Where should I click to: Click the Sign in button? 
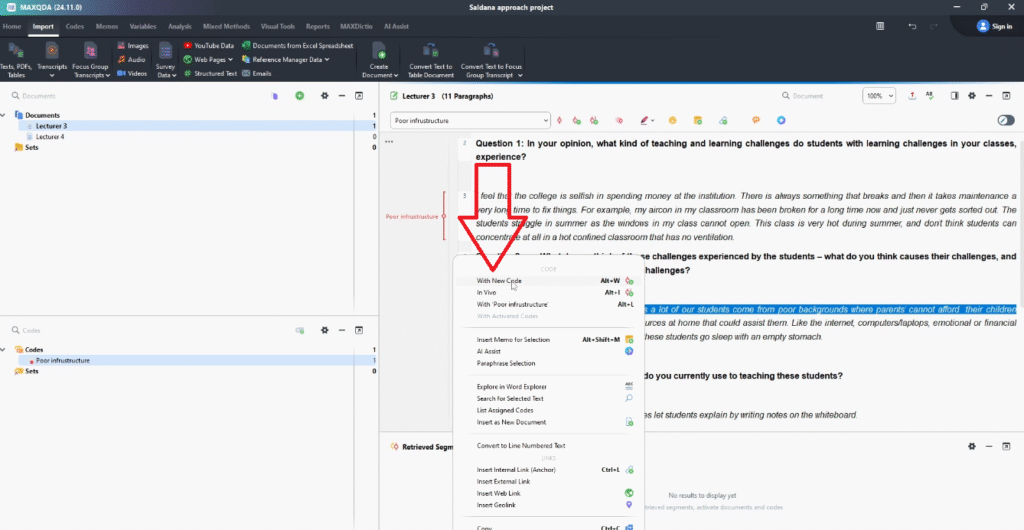[995, 26]
